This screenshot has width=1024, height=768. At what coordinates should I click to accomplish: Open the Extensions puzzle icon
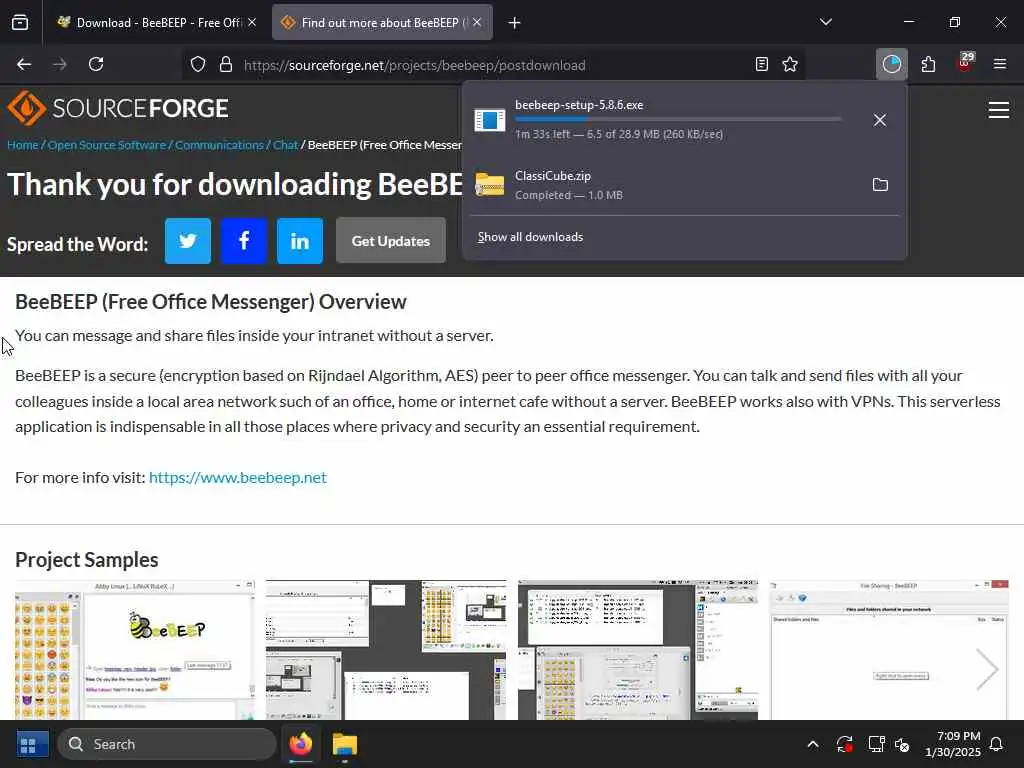click(929, 64)
